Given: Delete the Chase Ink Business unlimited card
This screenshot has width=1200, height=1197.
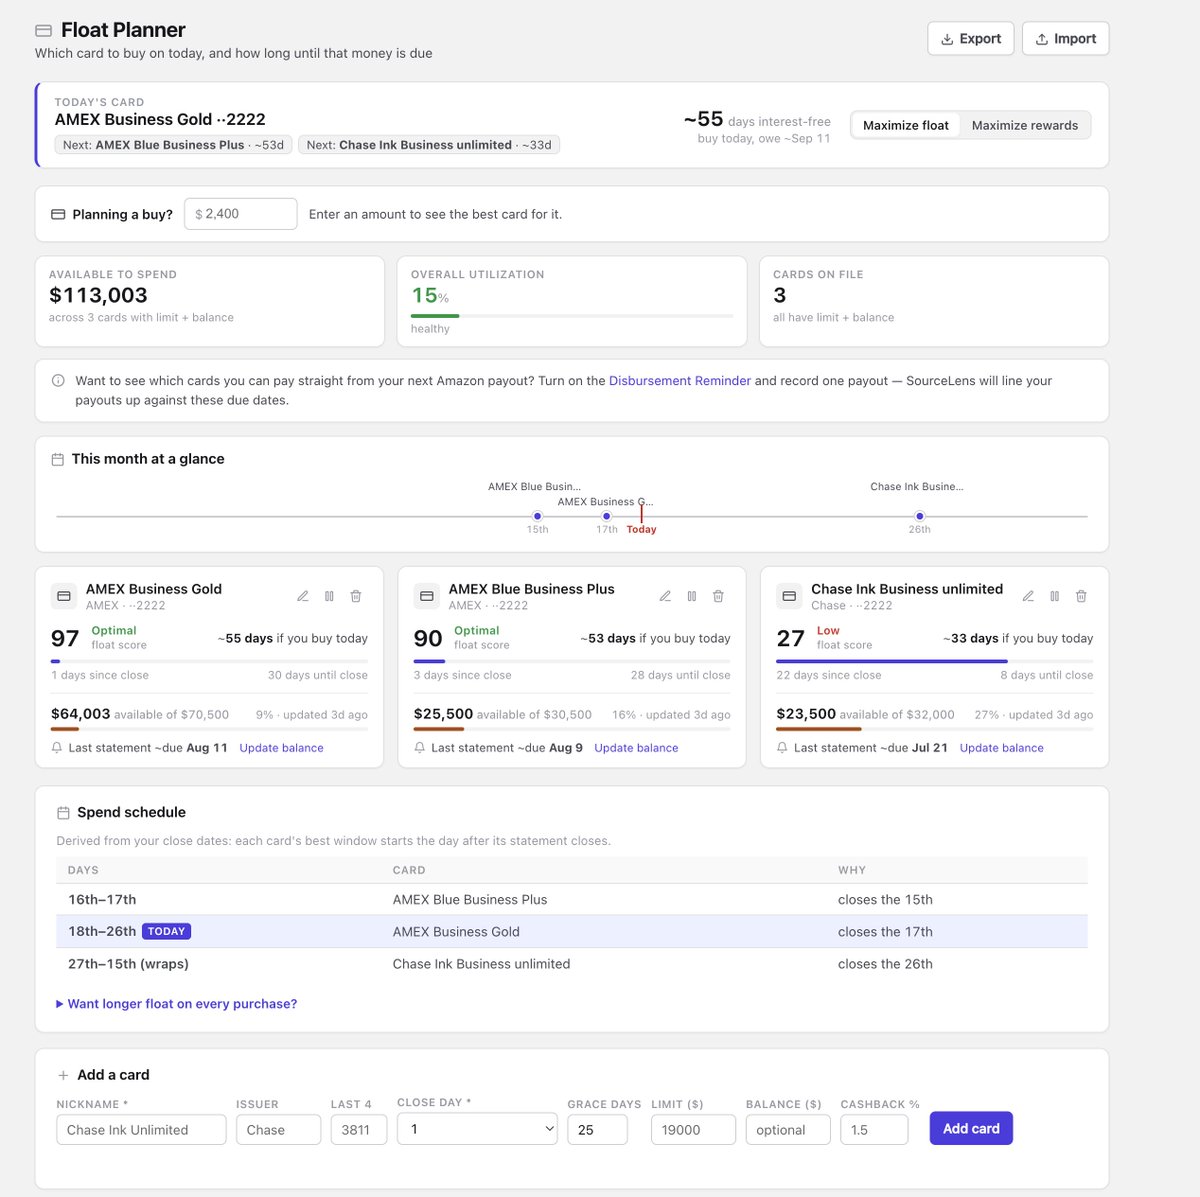Looking at the screenshot, I should click(x=1081, y=596).
